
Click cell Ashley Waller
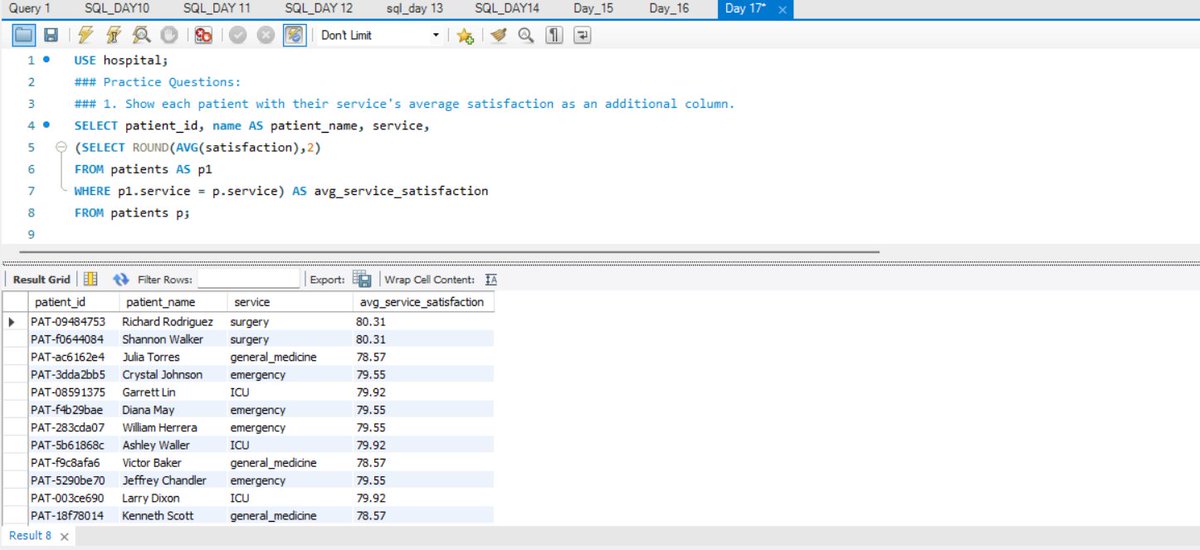(172, 445)
